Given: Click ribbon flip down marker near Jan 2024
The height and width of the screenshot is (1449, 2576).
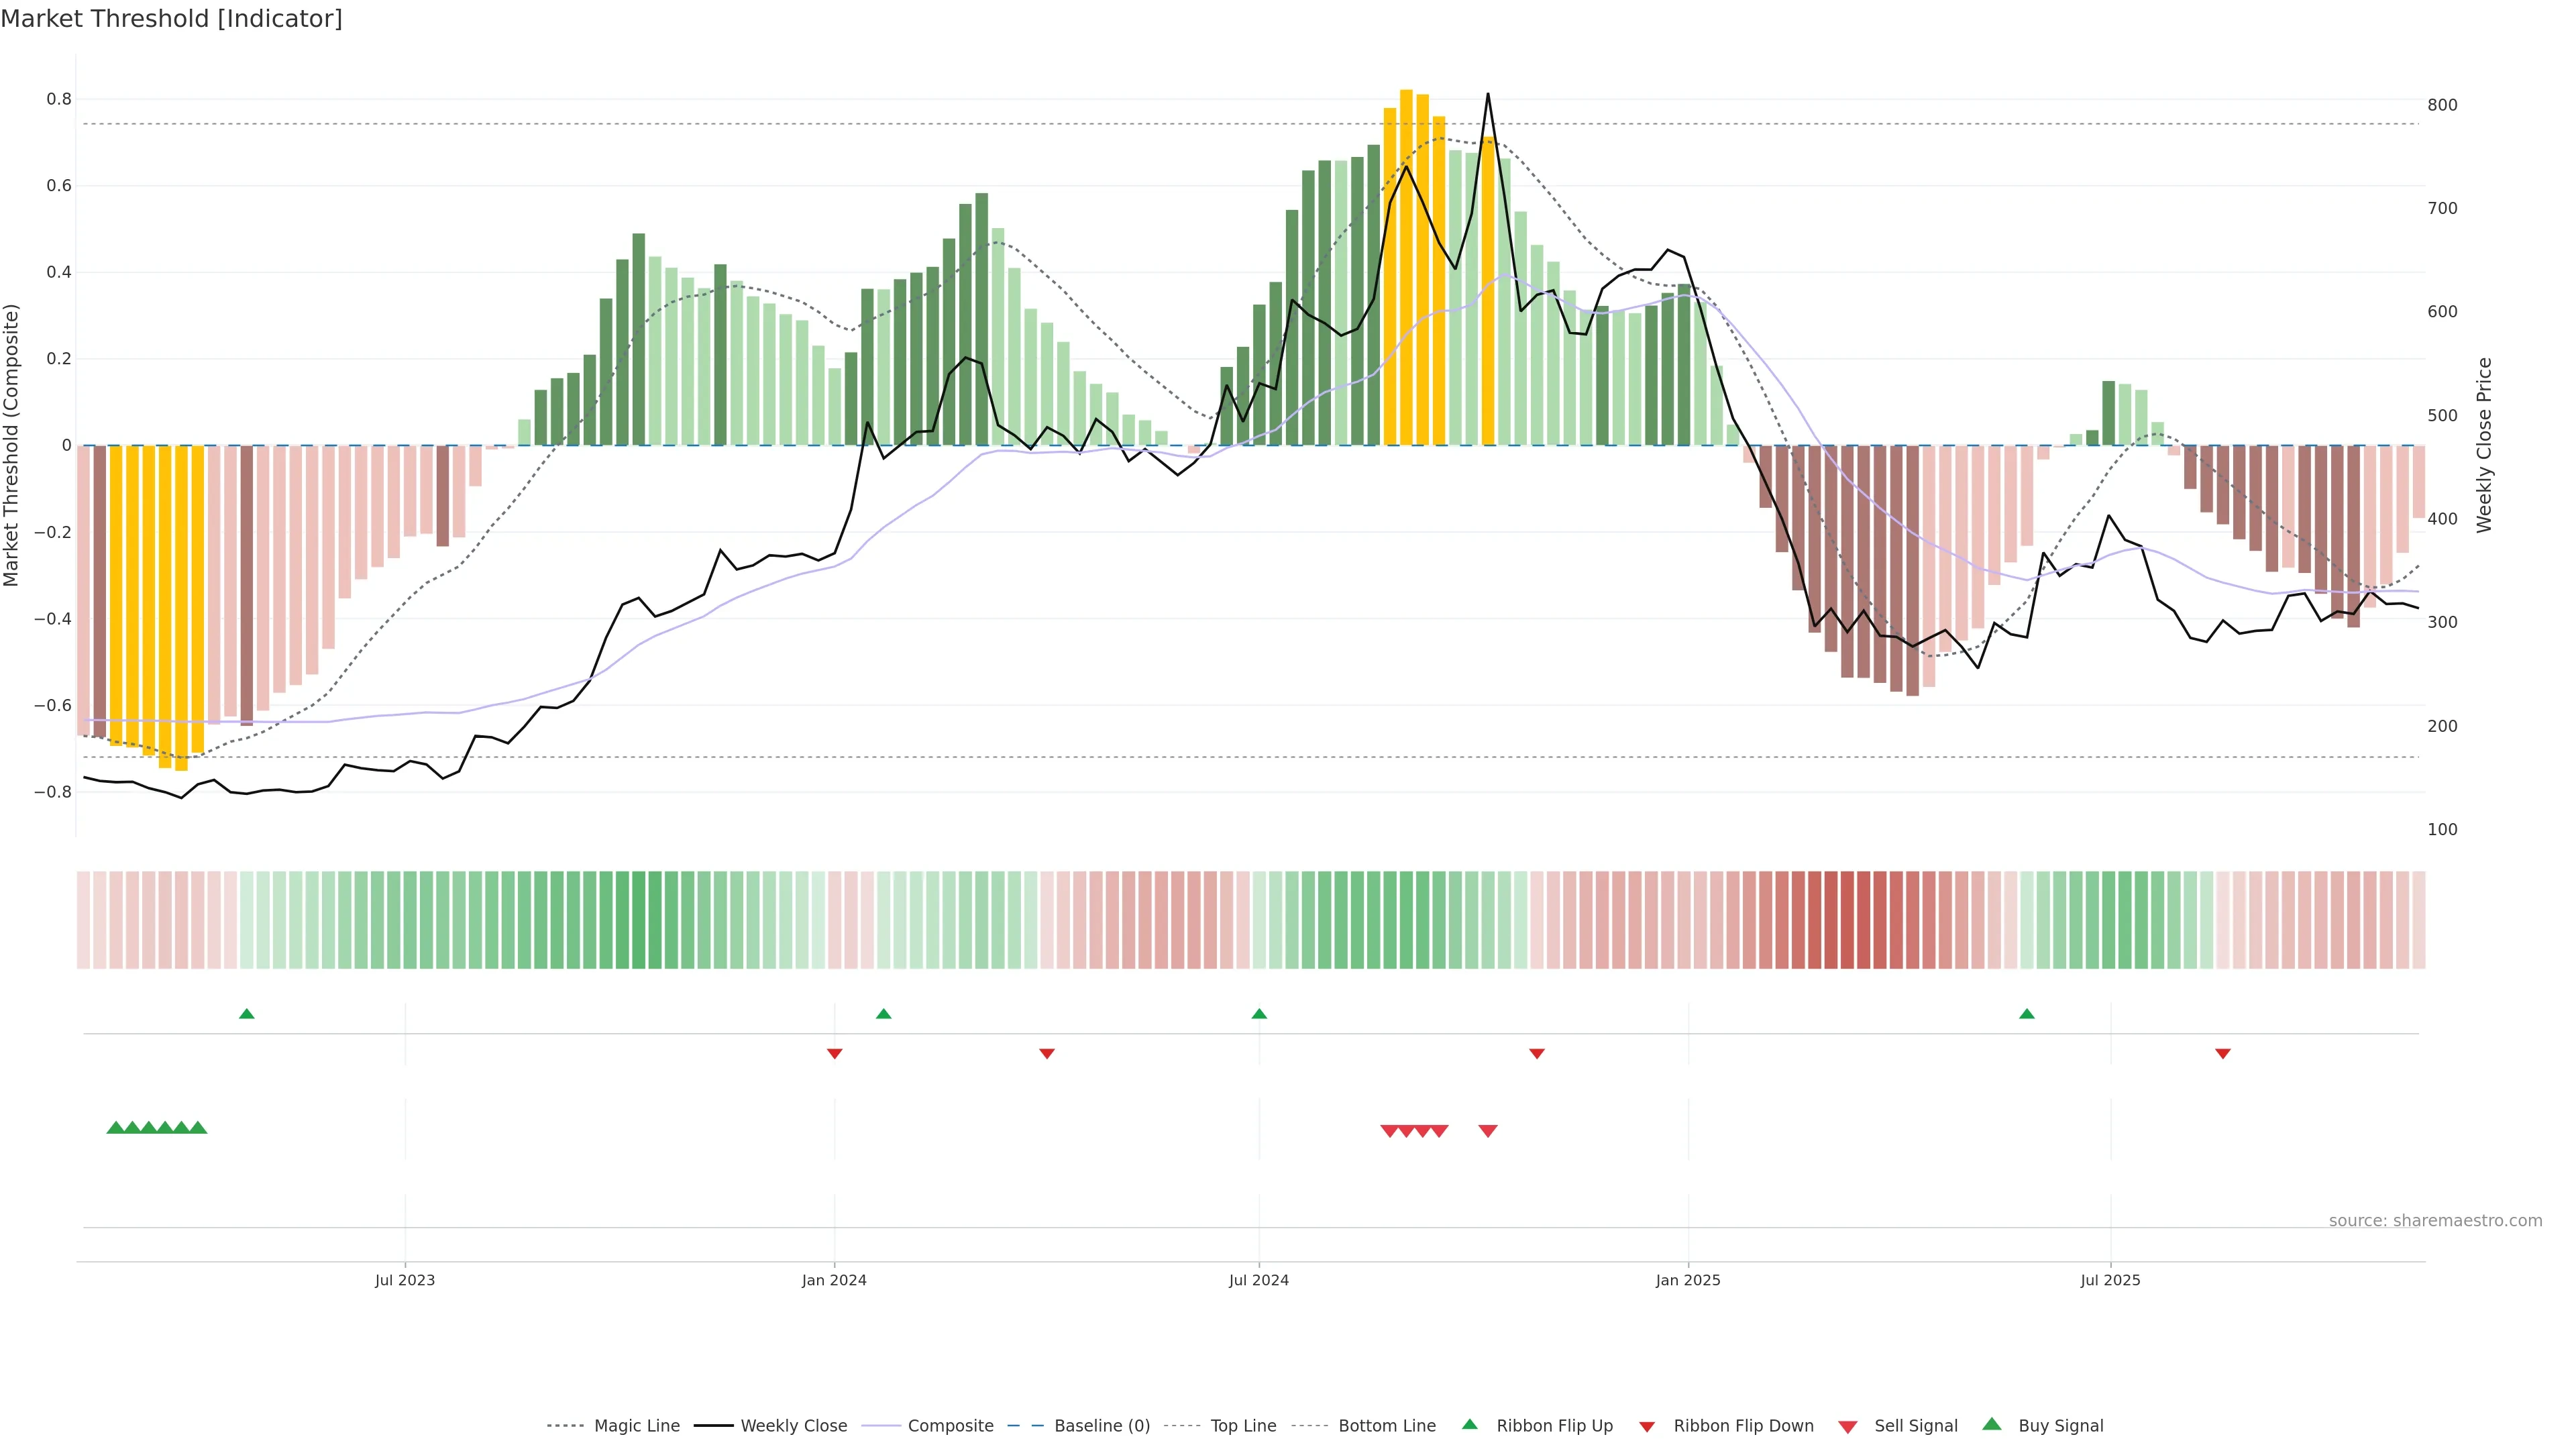Looking at the screenshot, I should click(835, 1054).
